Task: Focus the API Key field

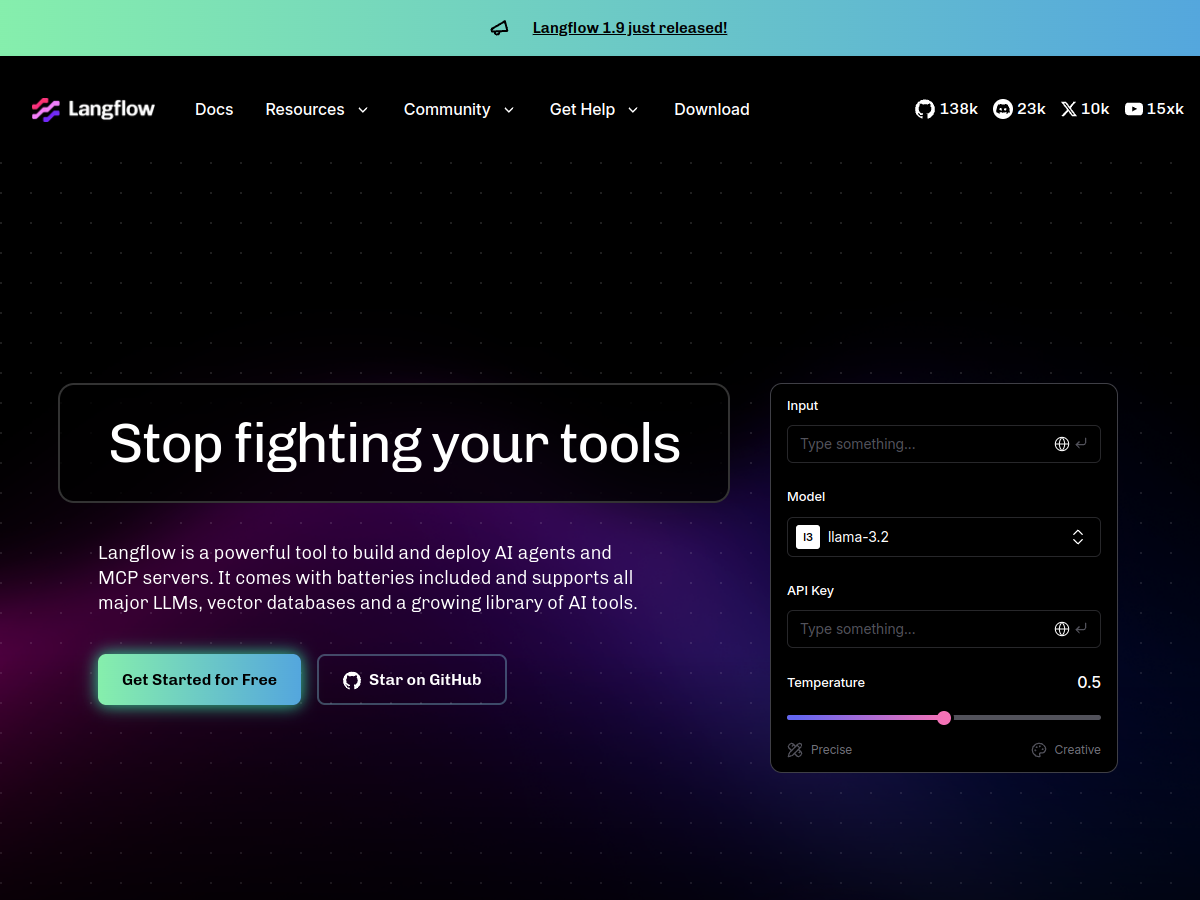Action: tap(944, 629)
